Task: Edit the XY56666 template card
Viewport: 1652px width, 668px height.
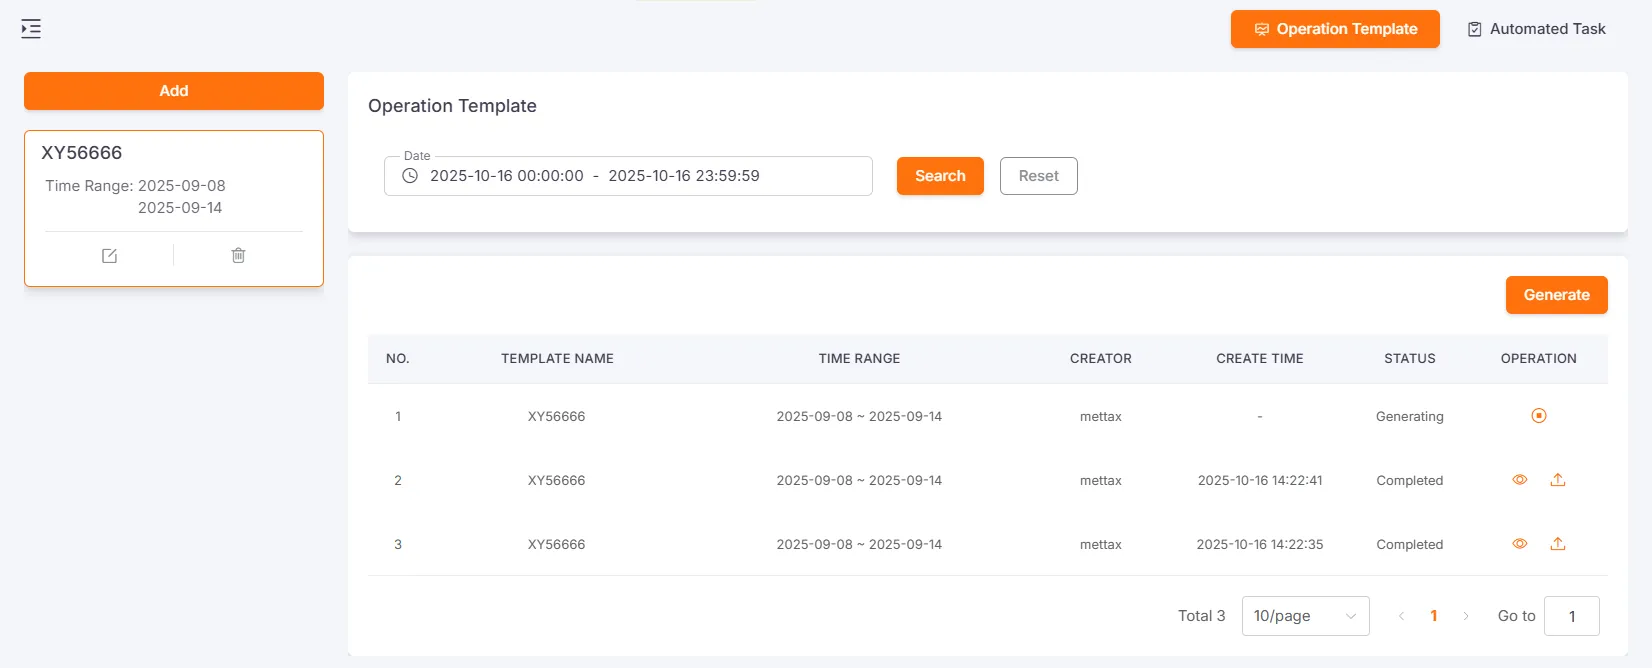Action: coord(109,256)
